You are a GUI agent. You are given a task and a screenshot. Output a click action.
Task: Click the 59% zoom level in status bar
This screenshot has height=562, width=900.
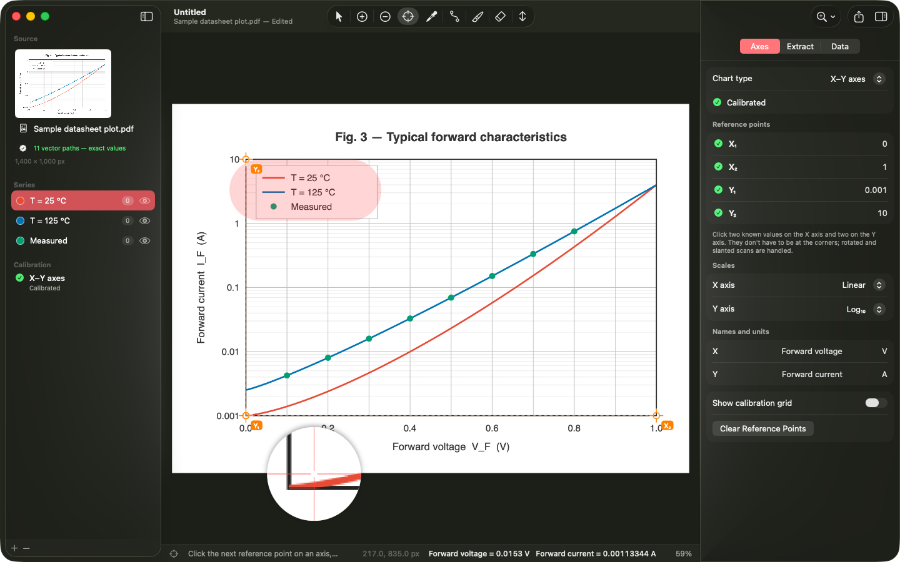pos(683,553)
